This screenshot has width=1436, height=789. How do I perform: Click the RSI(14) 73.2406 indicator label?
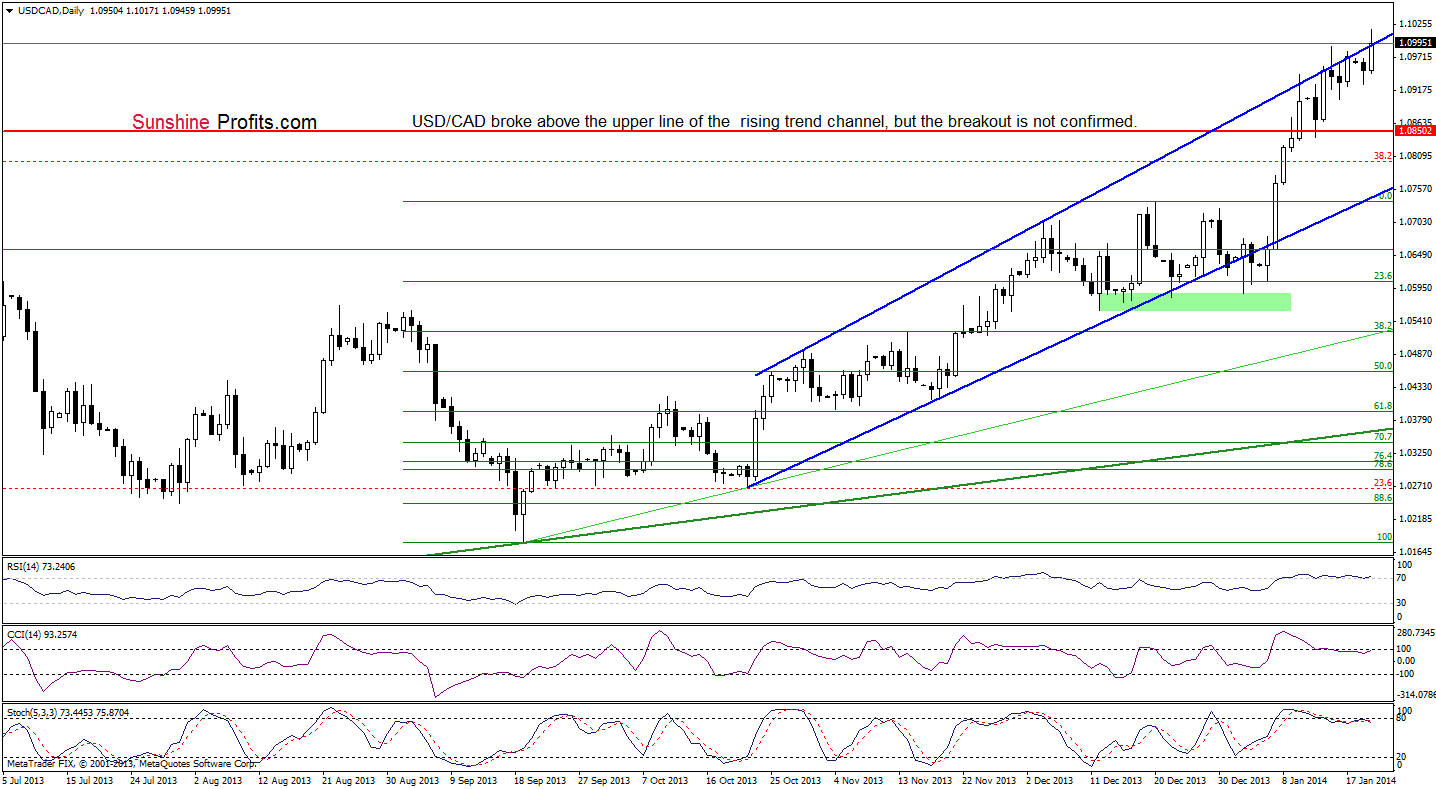(39, 567)
